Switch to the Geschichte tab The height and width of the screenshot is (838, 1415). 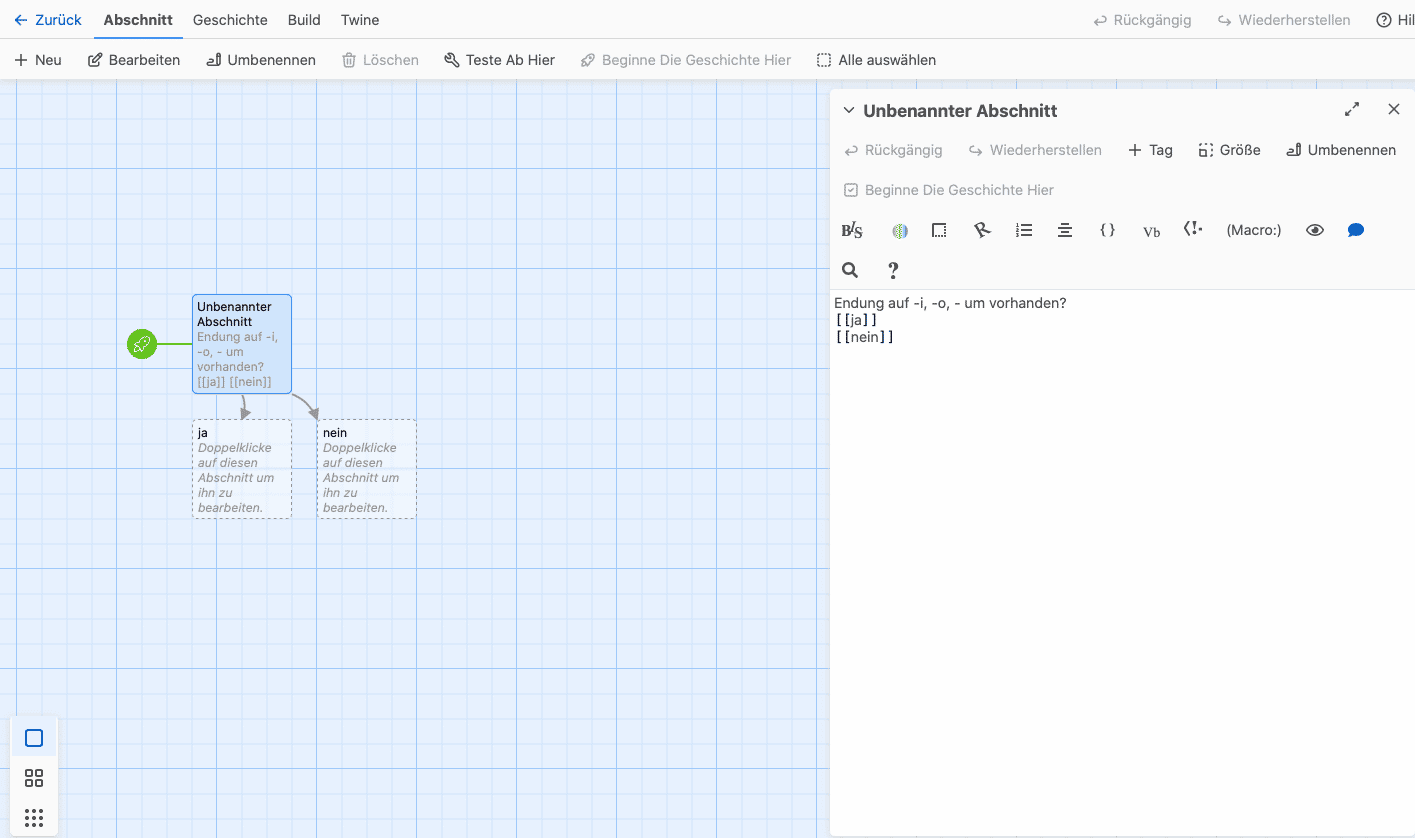pyautogui.click(x=230, y=20)
